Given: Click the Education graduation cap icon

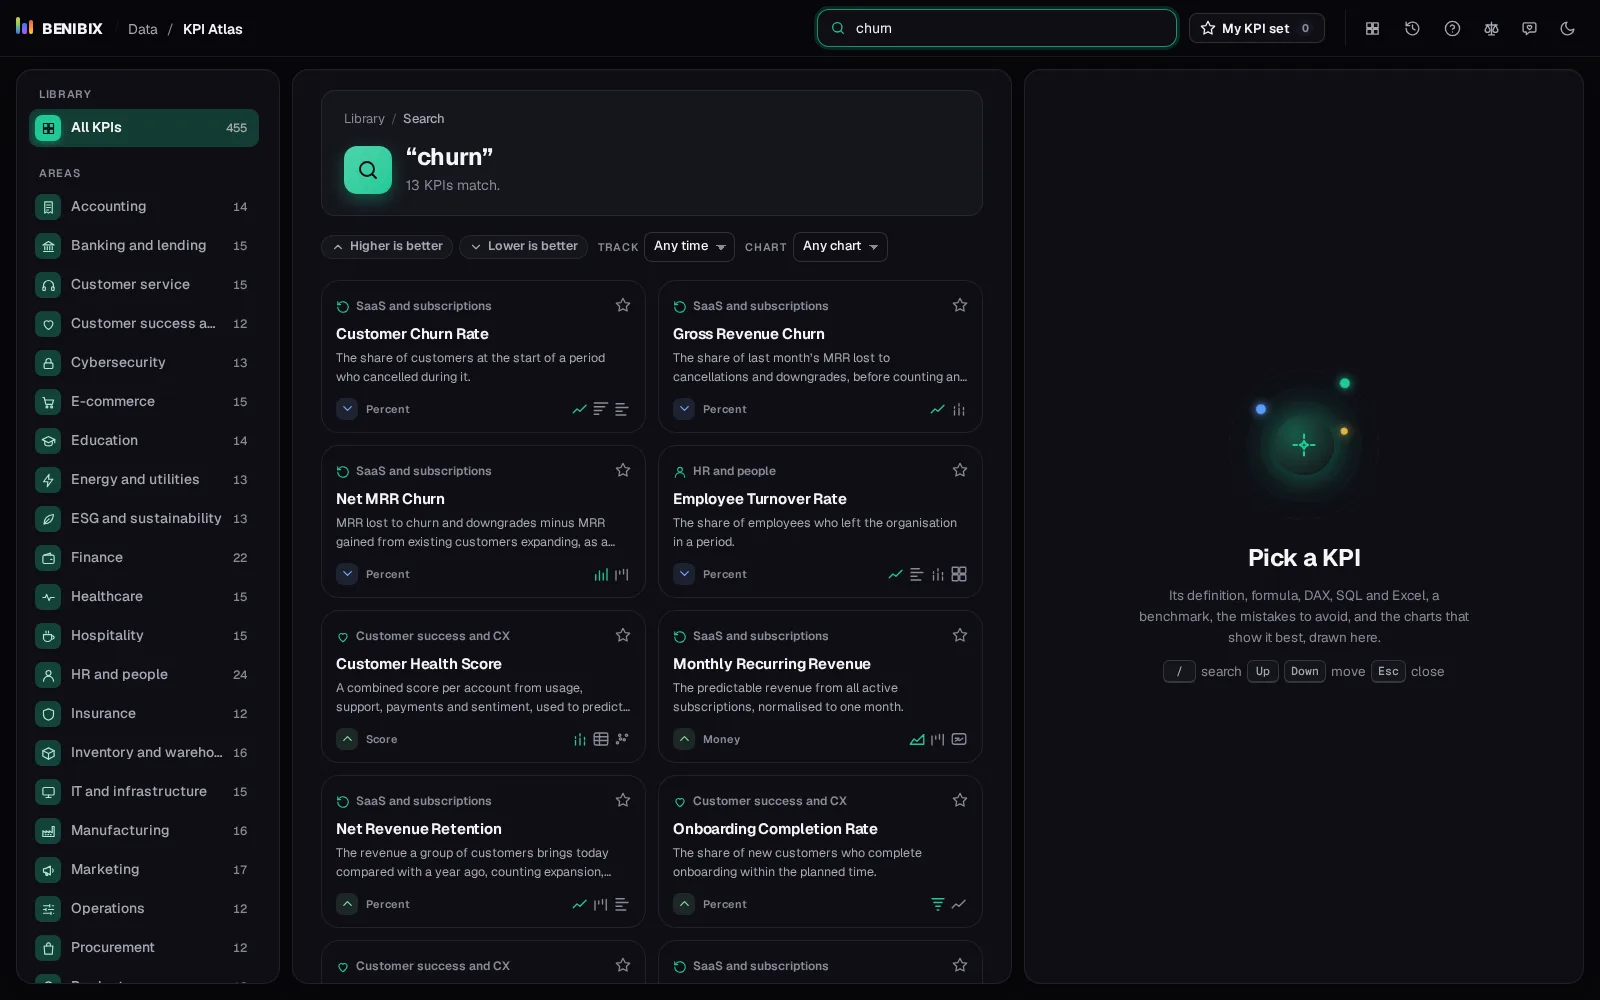Looking at the screenshot, I should 48,441.
